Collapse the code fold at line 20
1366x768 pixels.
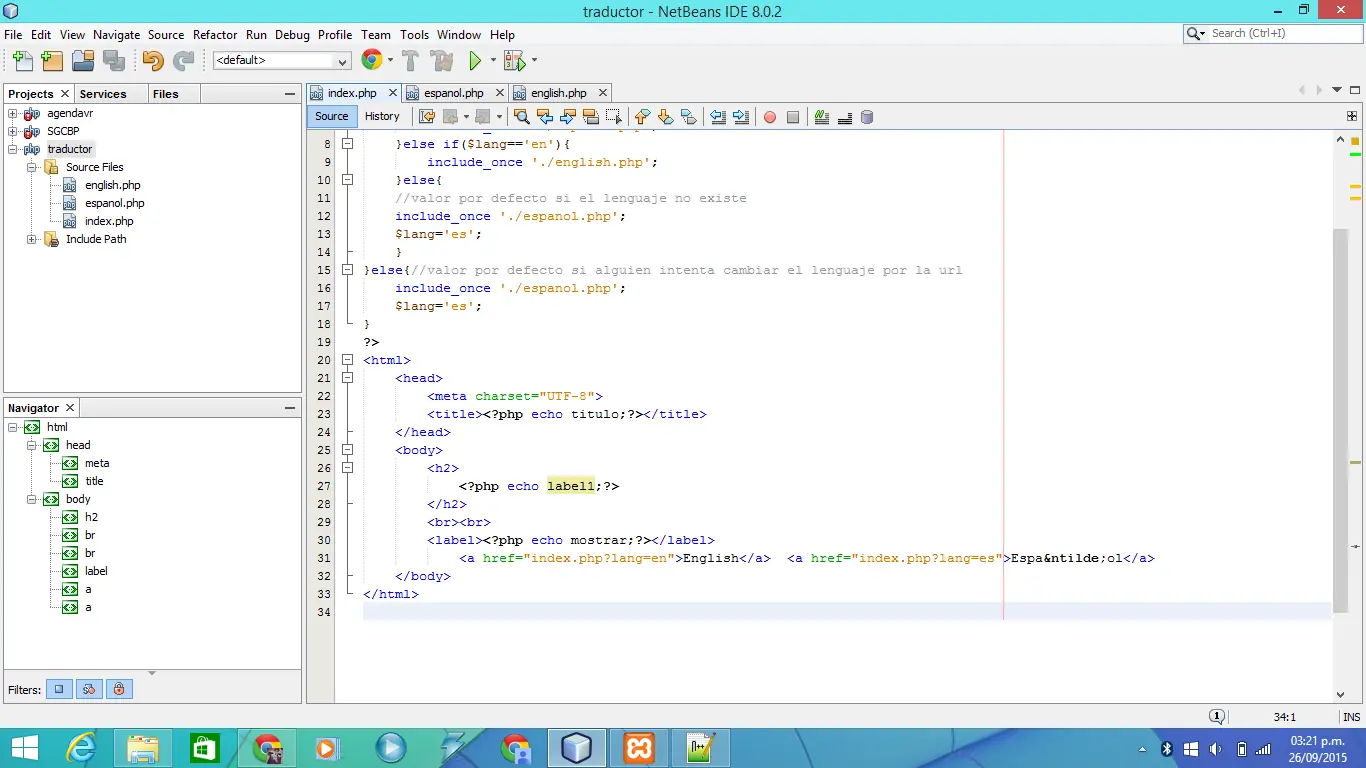tap(348, 360)
